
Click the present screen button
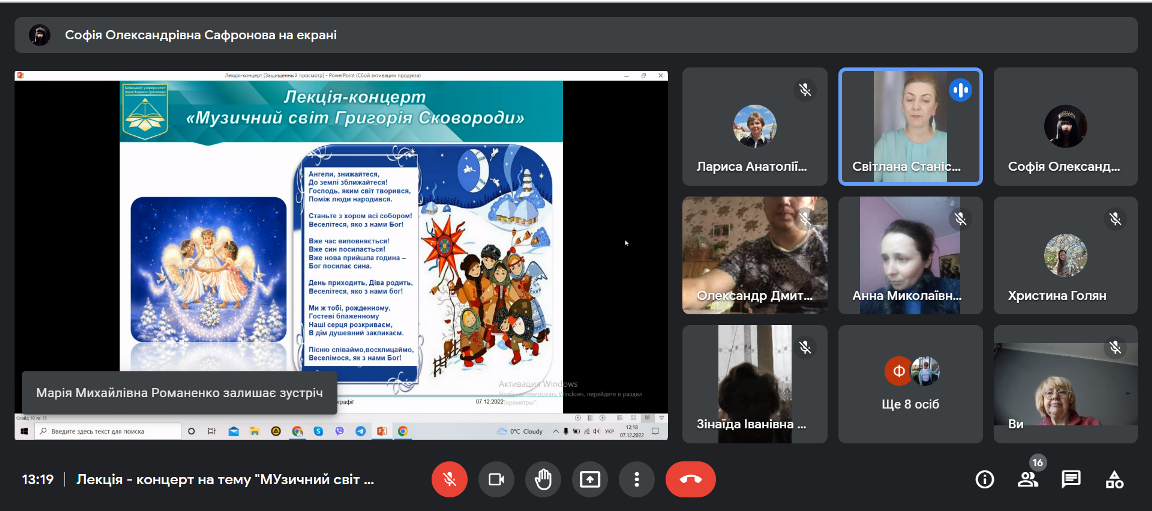click(x=590, y=479)
